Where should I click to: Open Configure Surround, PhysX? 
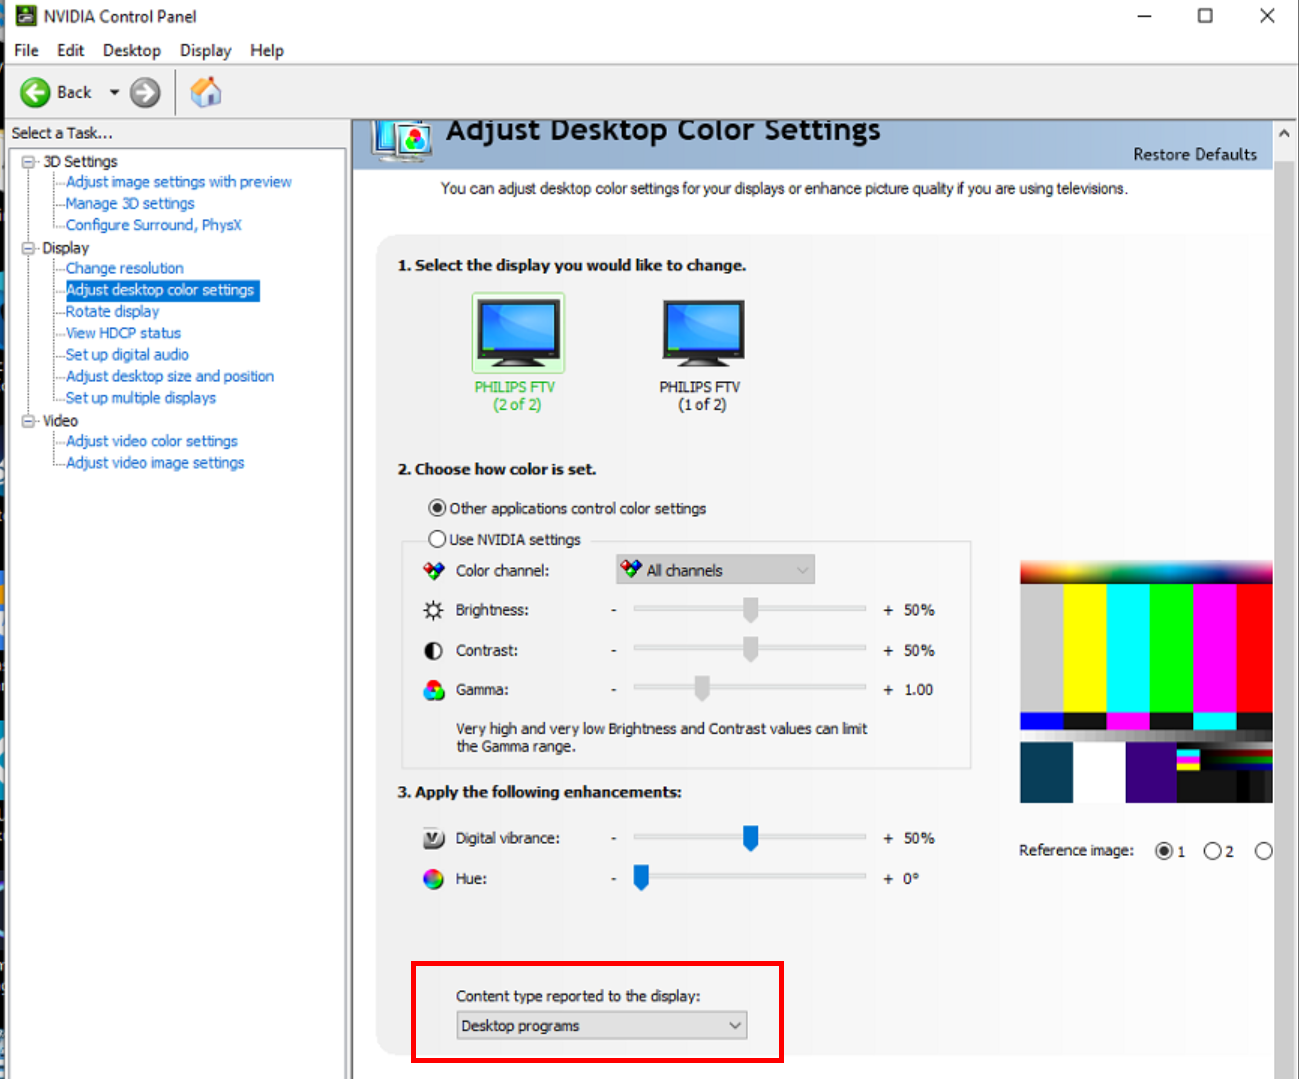(154, 225)
